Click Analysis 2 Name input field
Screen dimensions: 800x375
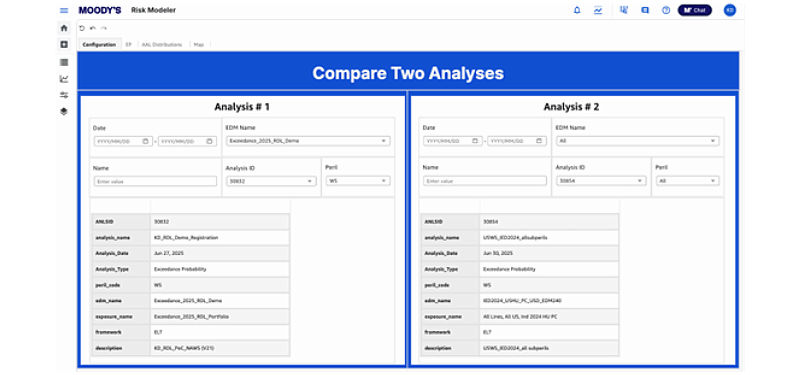(485, 181)
